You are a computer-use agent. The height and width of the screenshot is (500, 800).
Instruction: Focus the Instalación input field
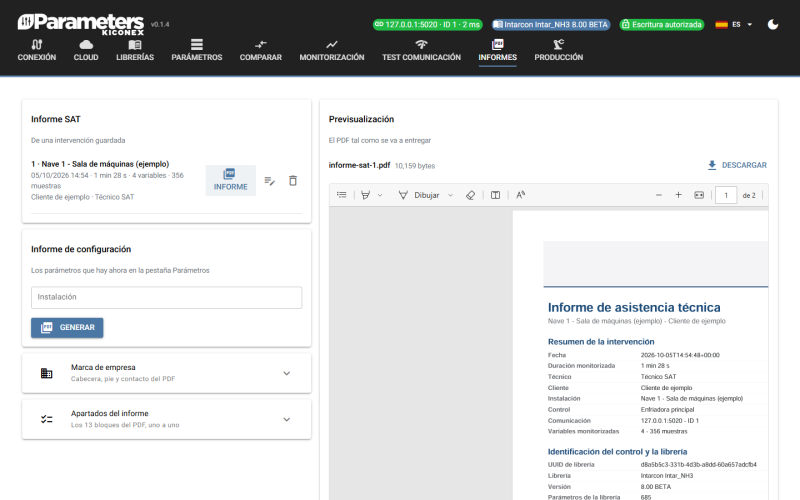(x=166, y=297)
